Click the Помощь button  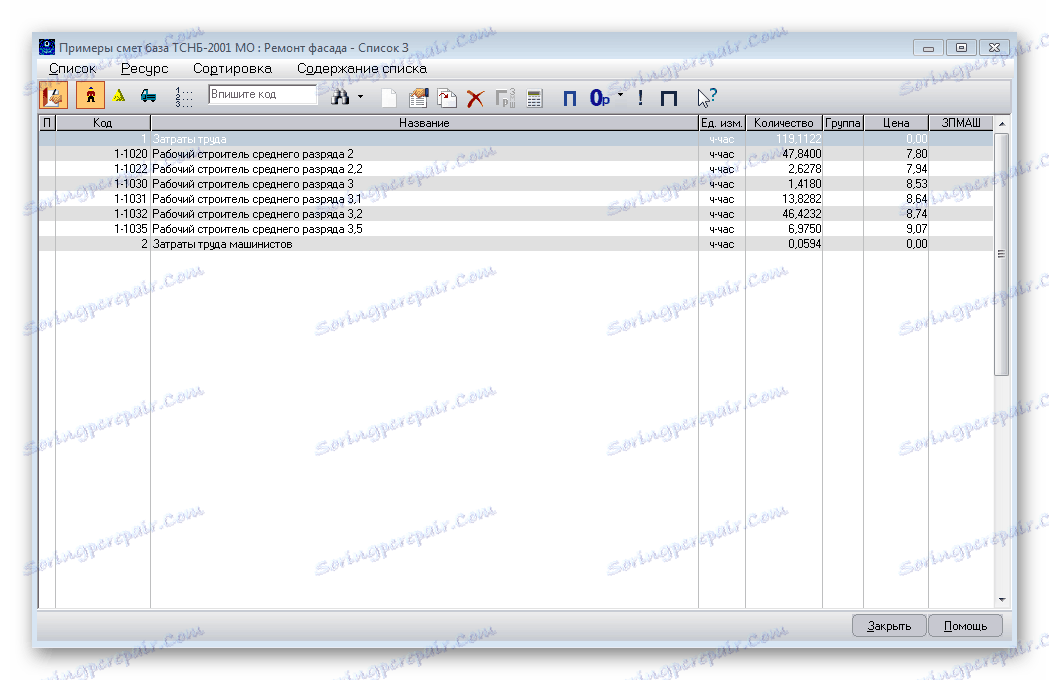coord(965,626)
